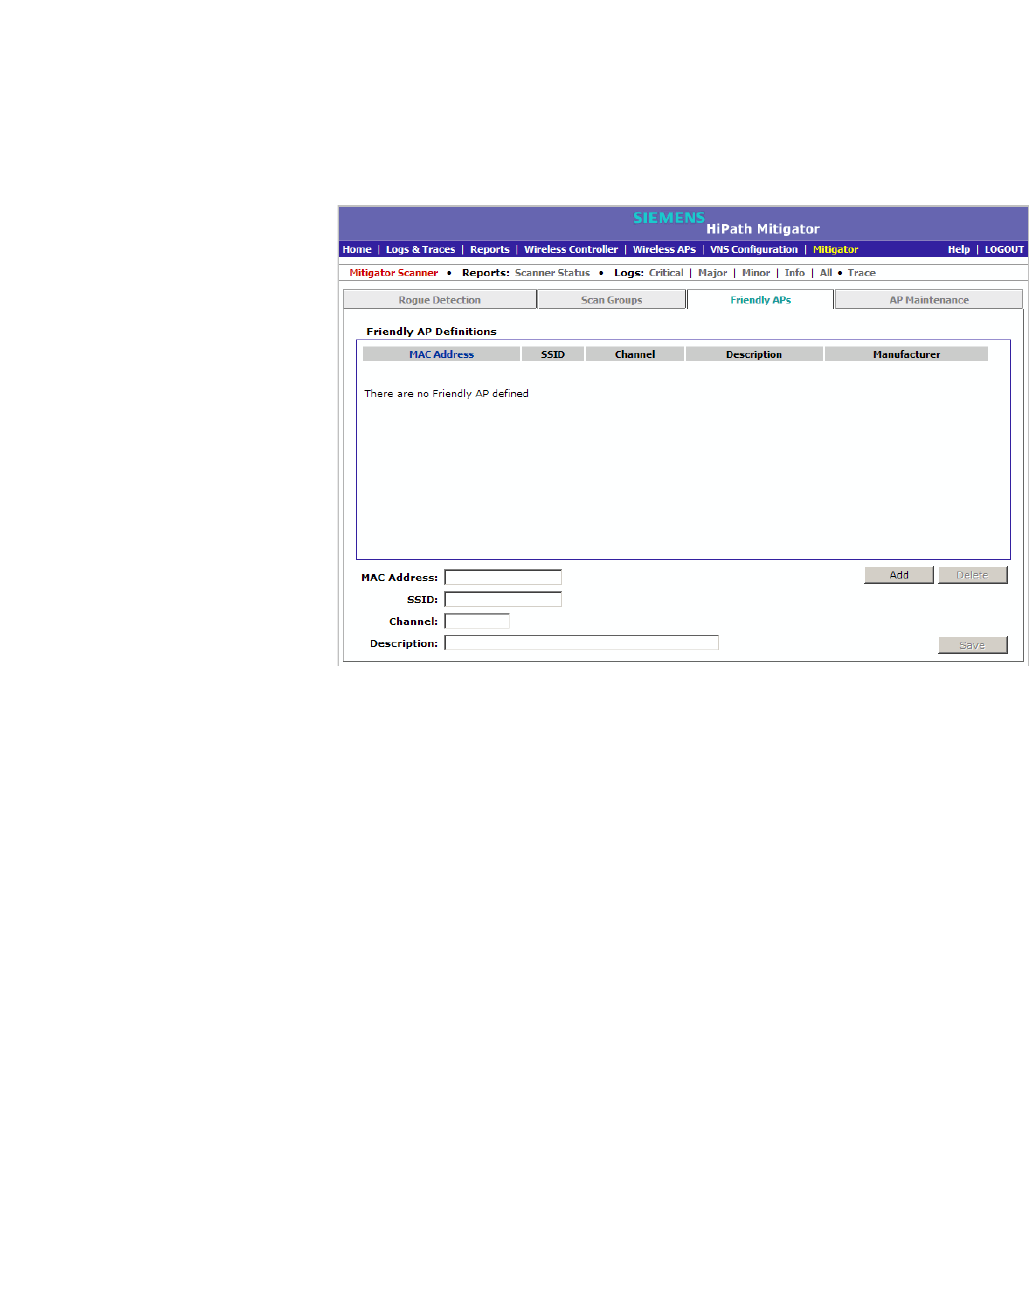1029x1314 pixels.
Task: Click the Delete button
Action: point(972,575)
